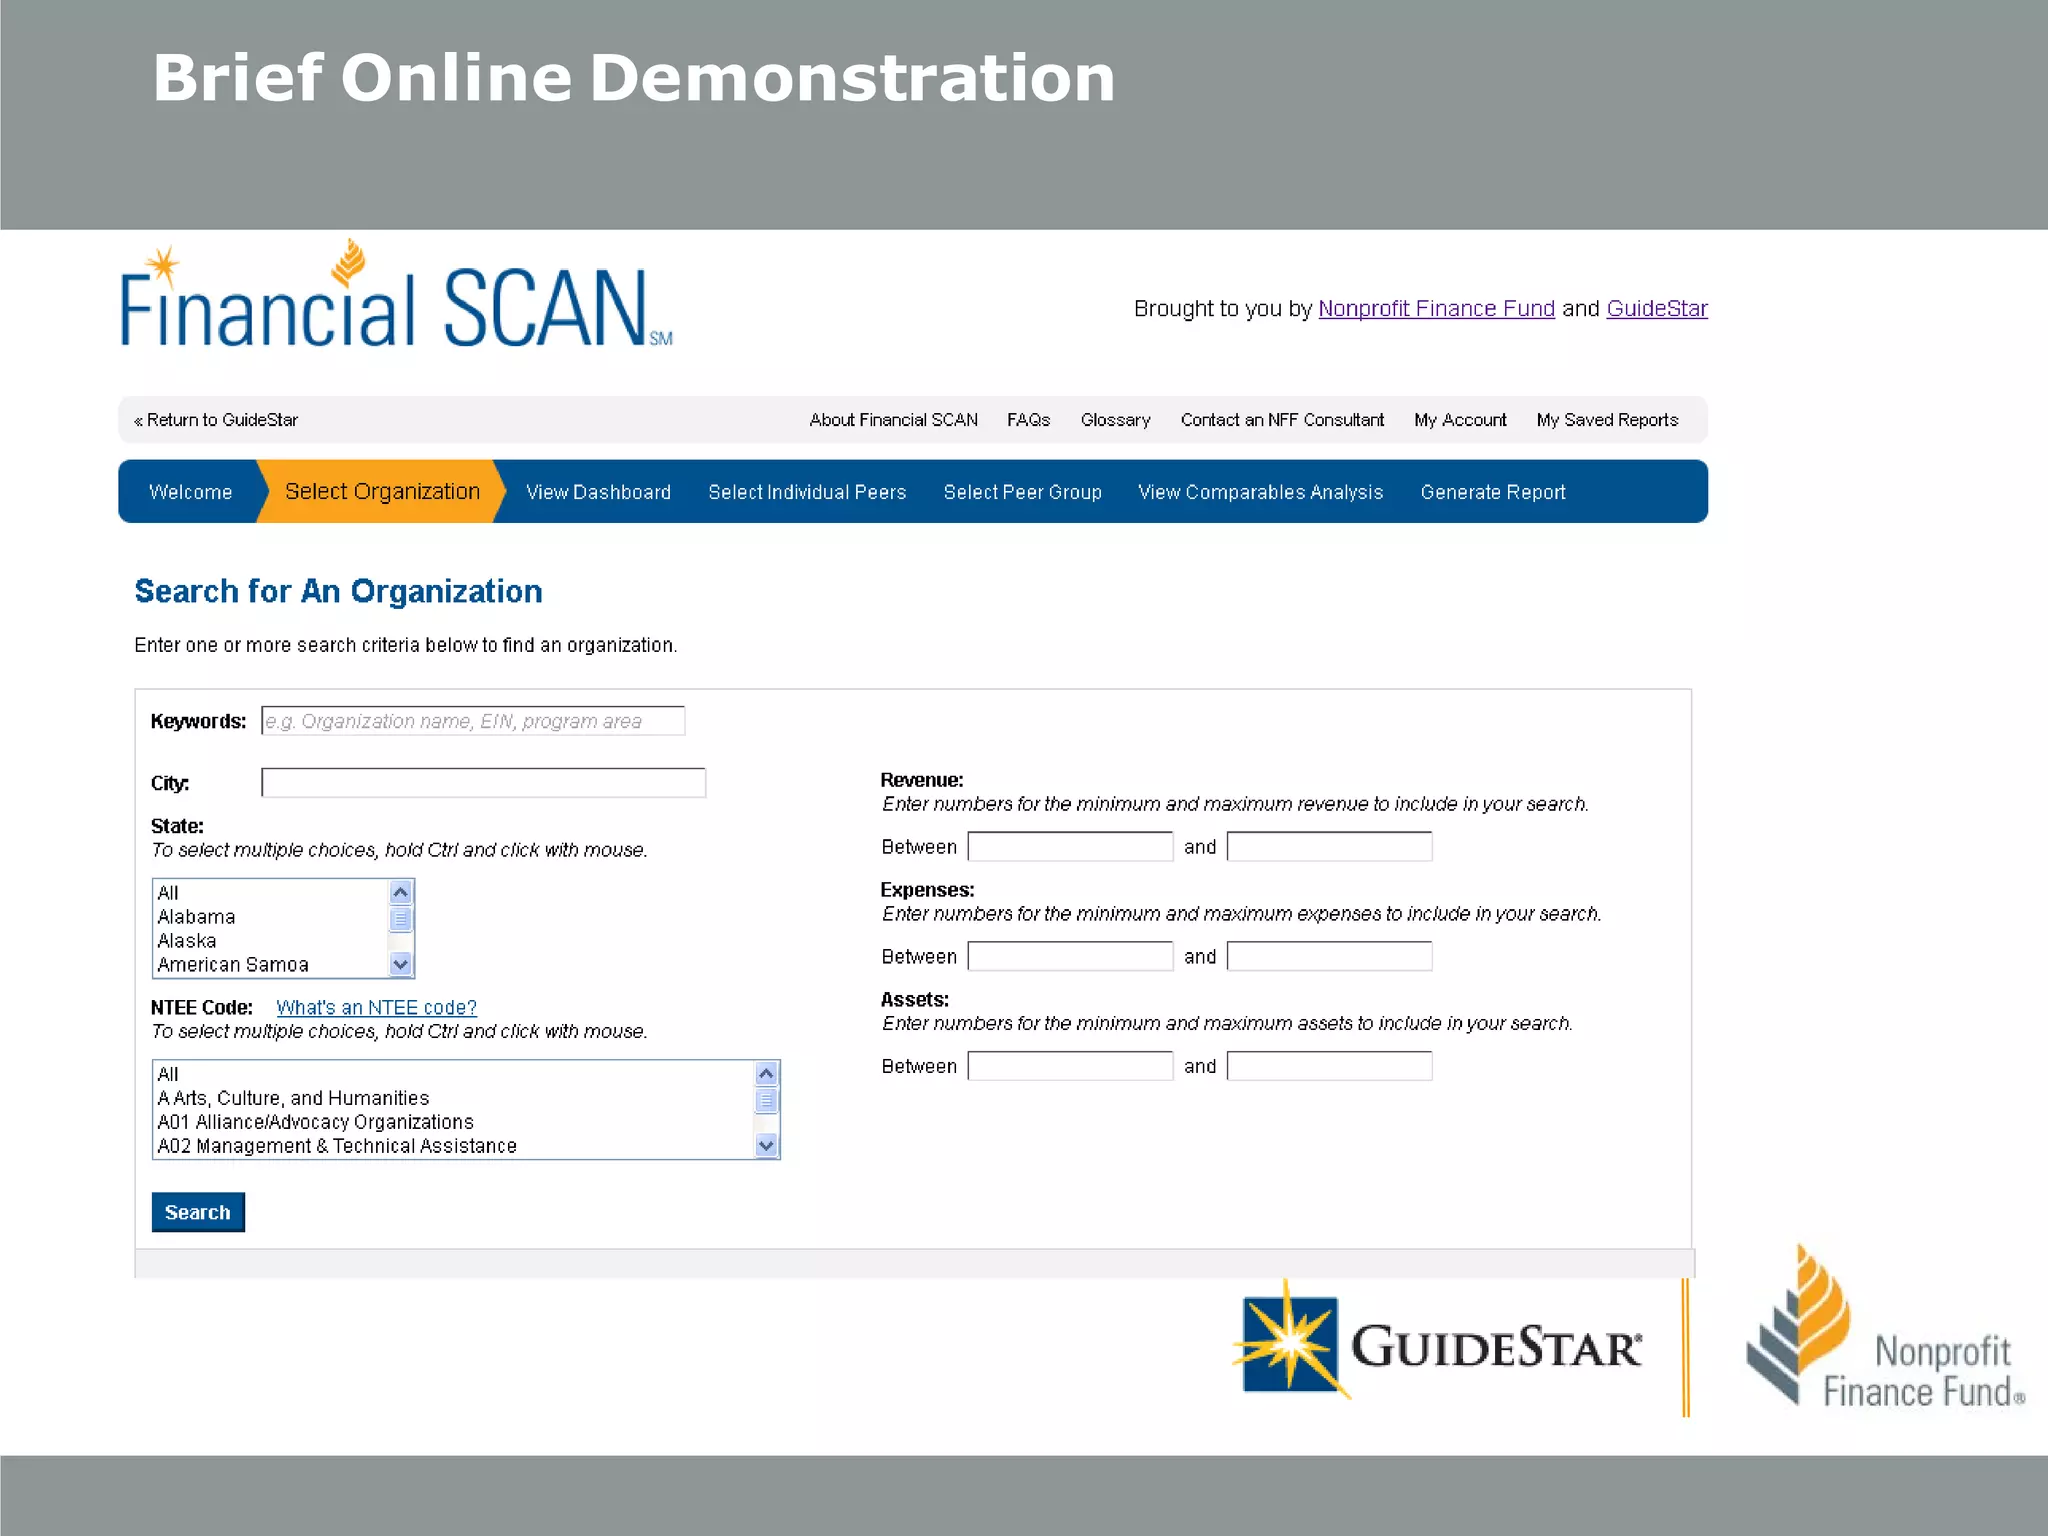Click the NTEE list scrollbar thumb
The image size is (2048, 1536).
click(767, 1100)
